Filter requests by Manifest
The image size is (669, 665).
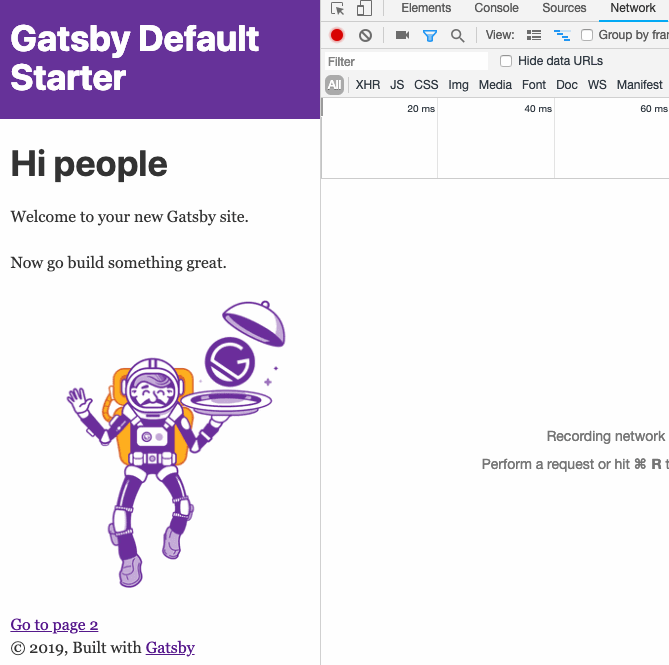coord(640,85)
